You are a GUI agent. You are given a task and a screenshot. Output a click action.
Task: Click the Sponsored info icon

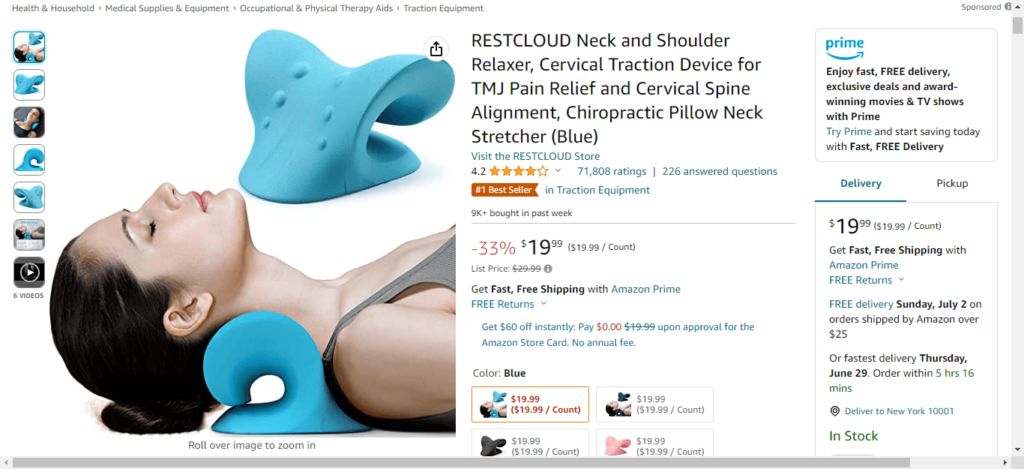tap(1008, 7)
